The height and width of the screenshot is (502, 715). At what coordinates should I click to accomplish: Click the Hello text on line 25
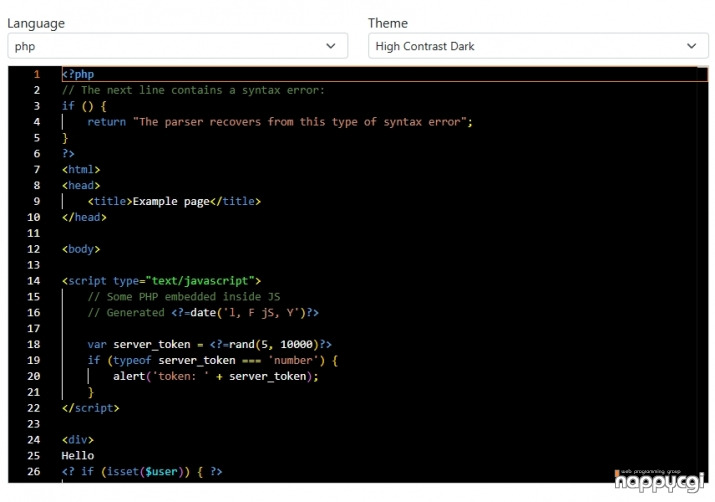[x=78, y=456]
